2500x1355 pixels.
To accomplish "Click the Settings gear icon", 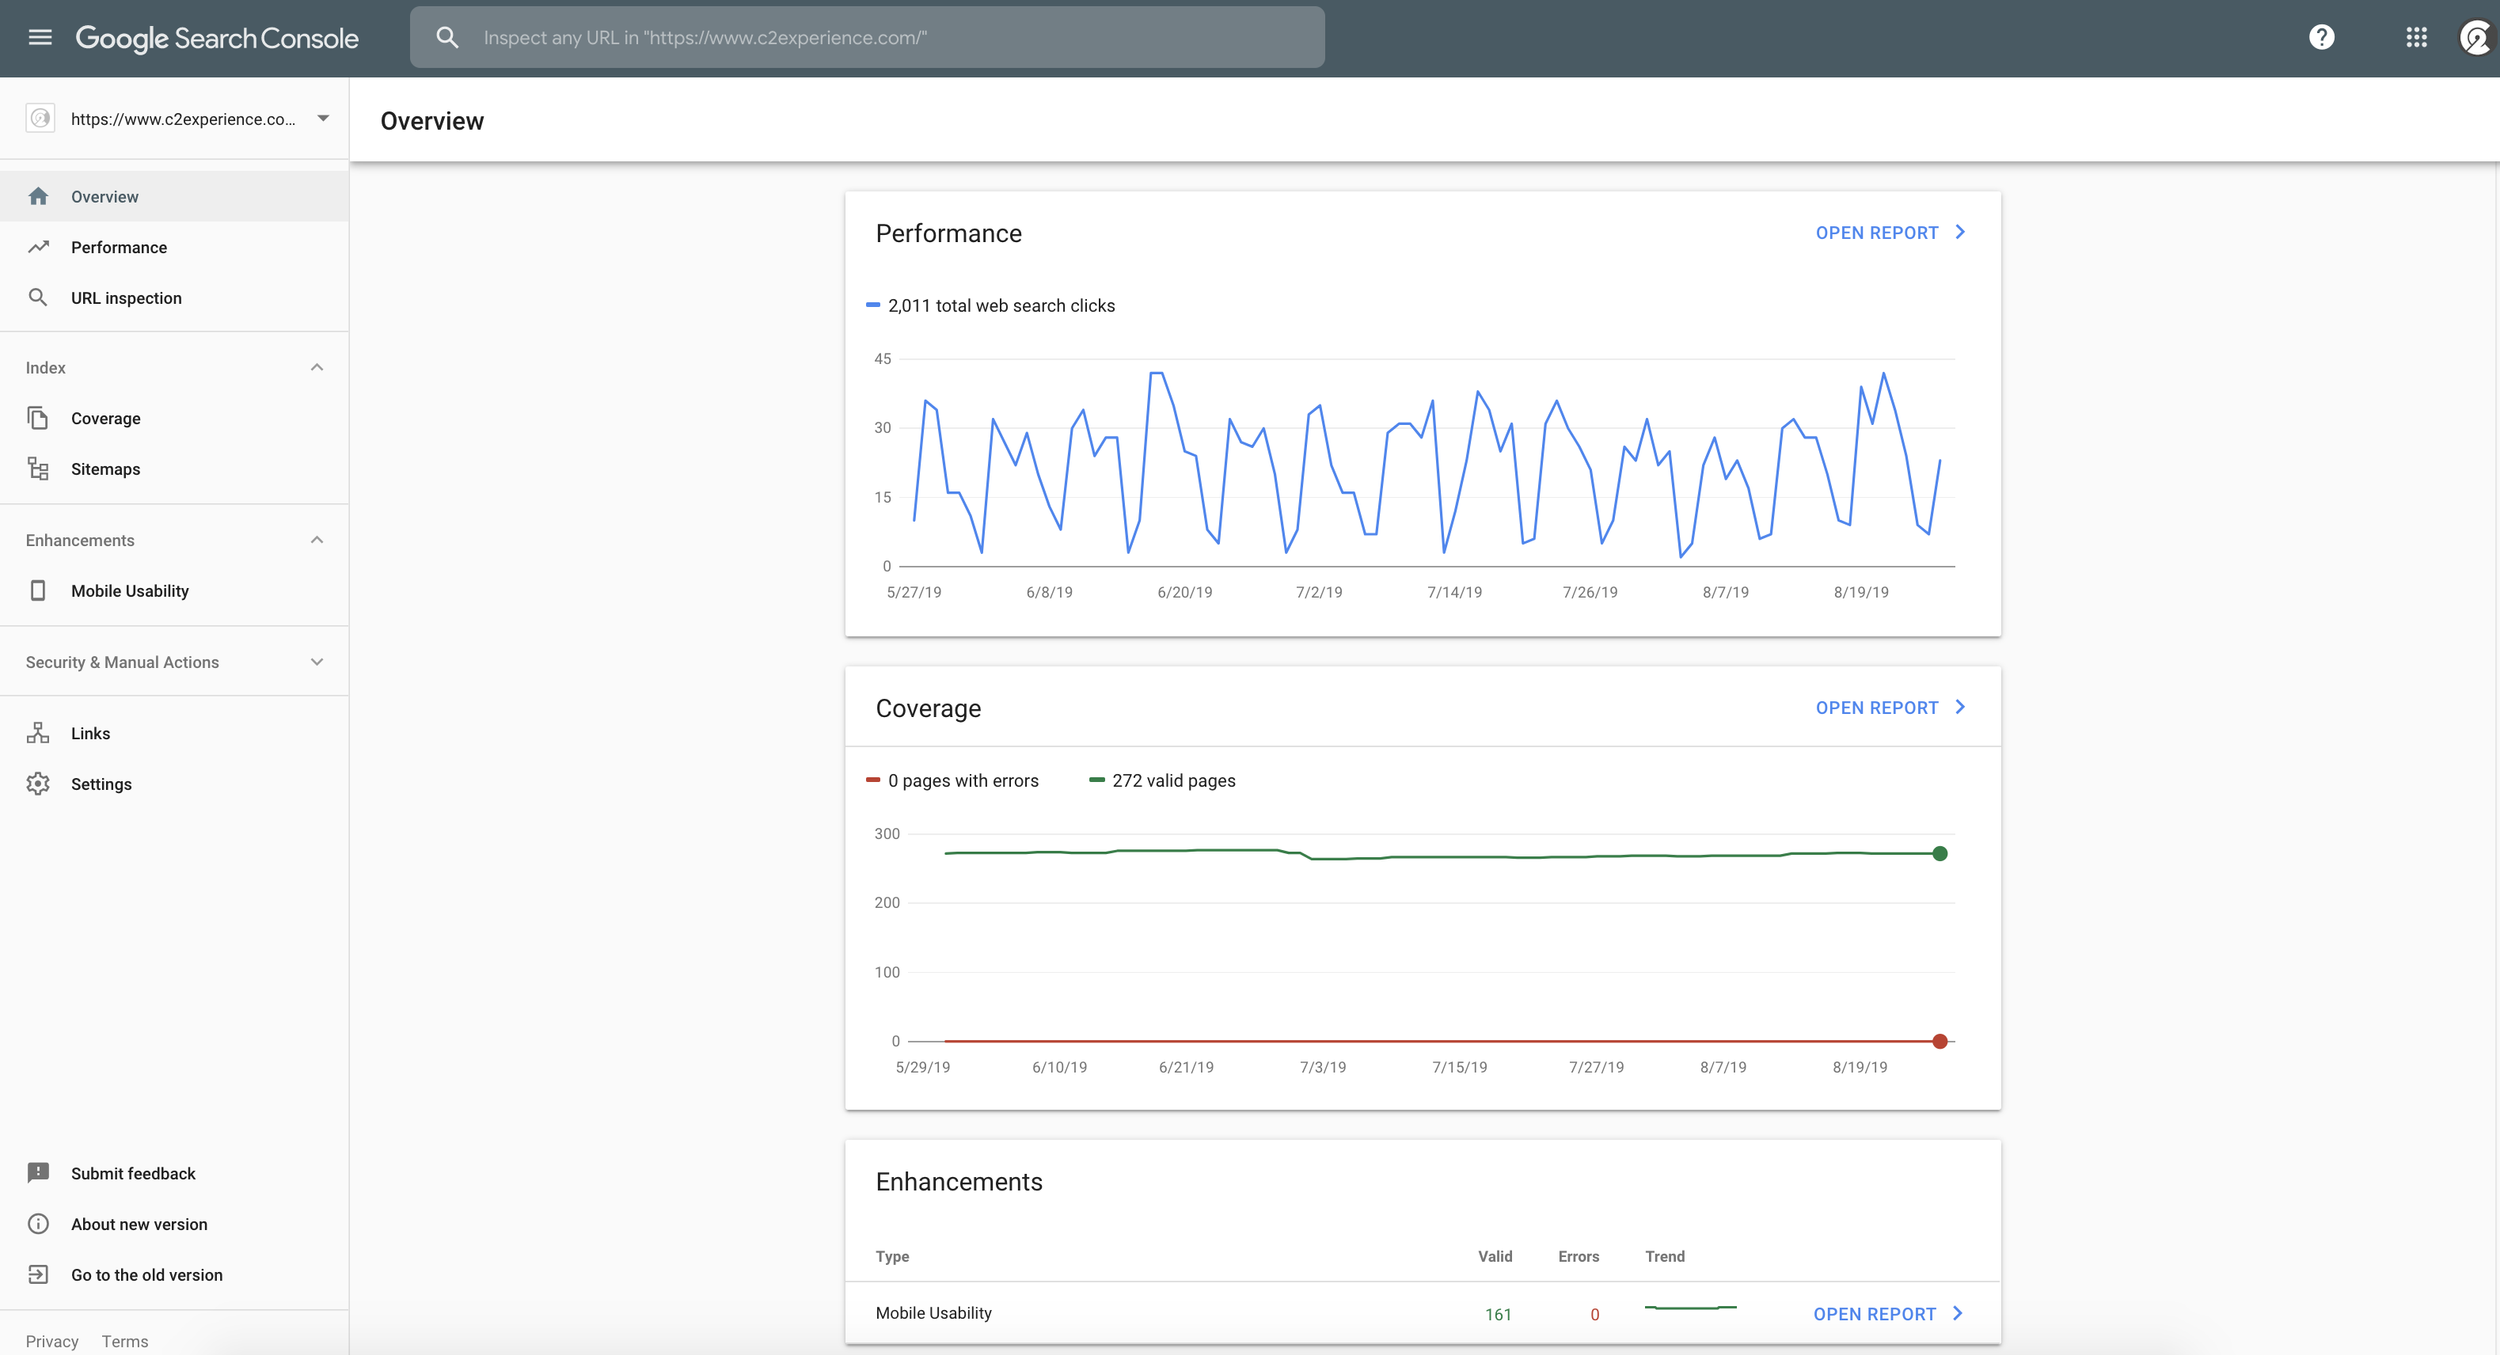I will pyautogui.click(x=38, y=784).
